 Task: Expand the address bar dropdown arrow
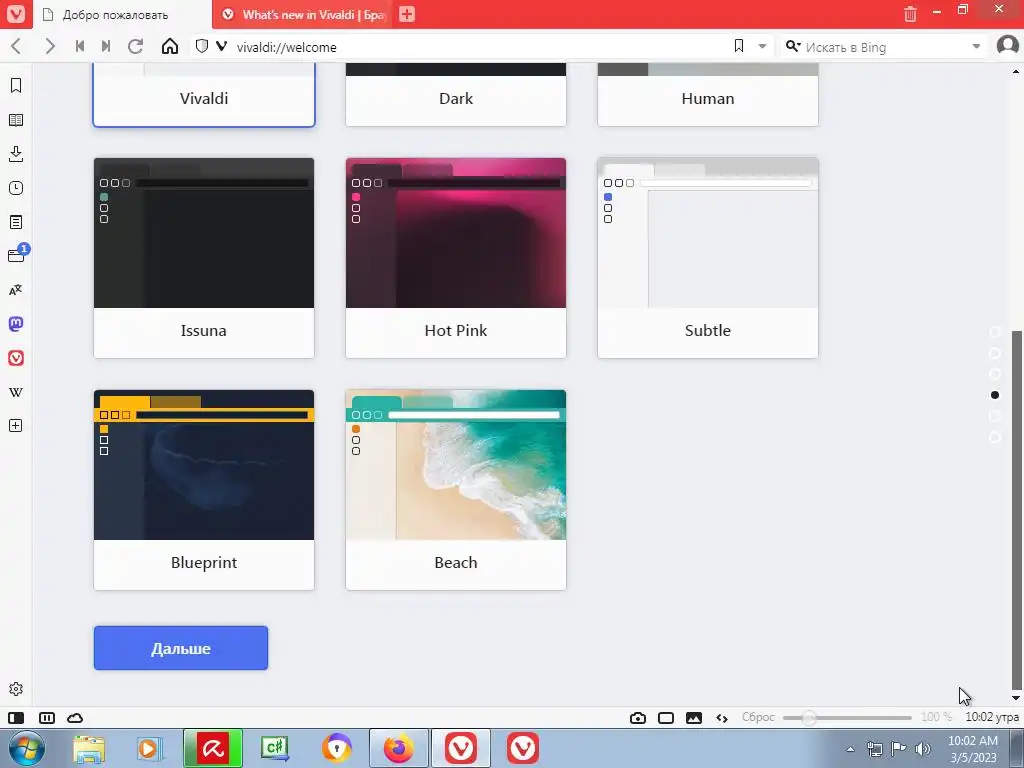762,46
